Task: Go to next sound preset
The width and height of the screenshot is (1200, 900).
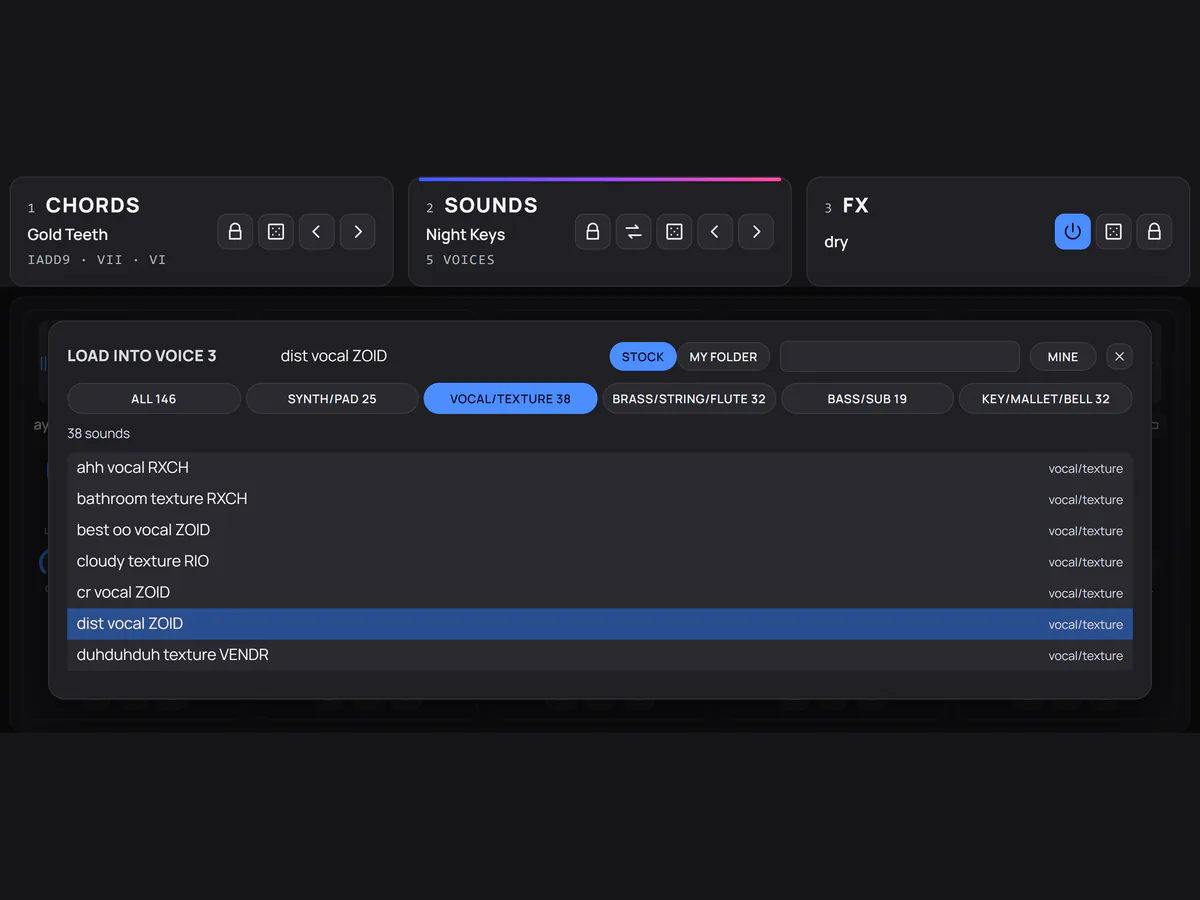Action: pyautogui.click(x=756, y=232)
